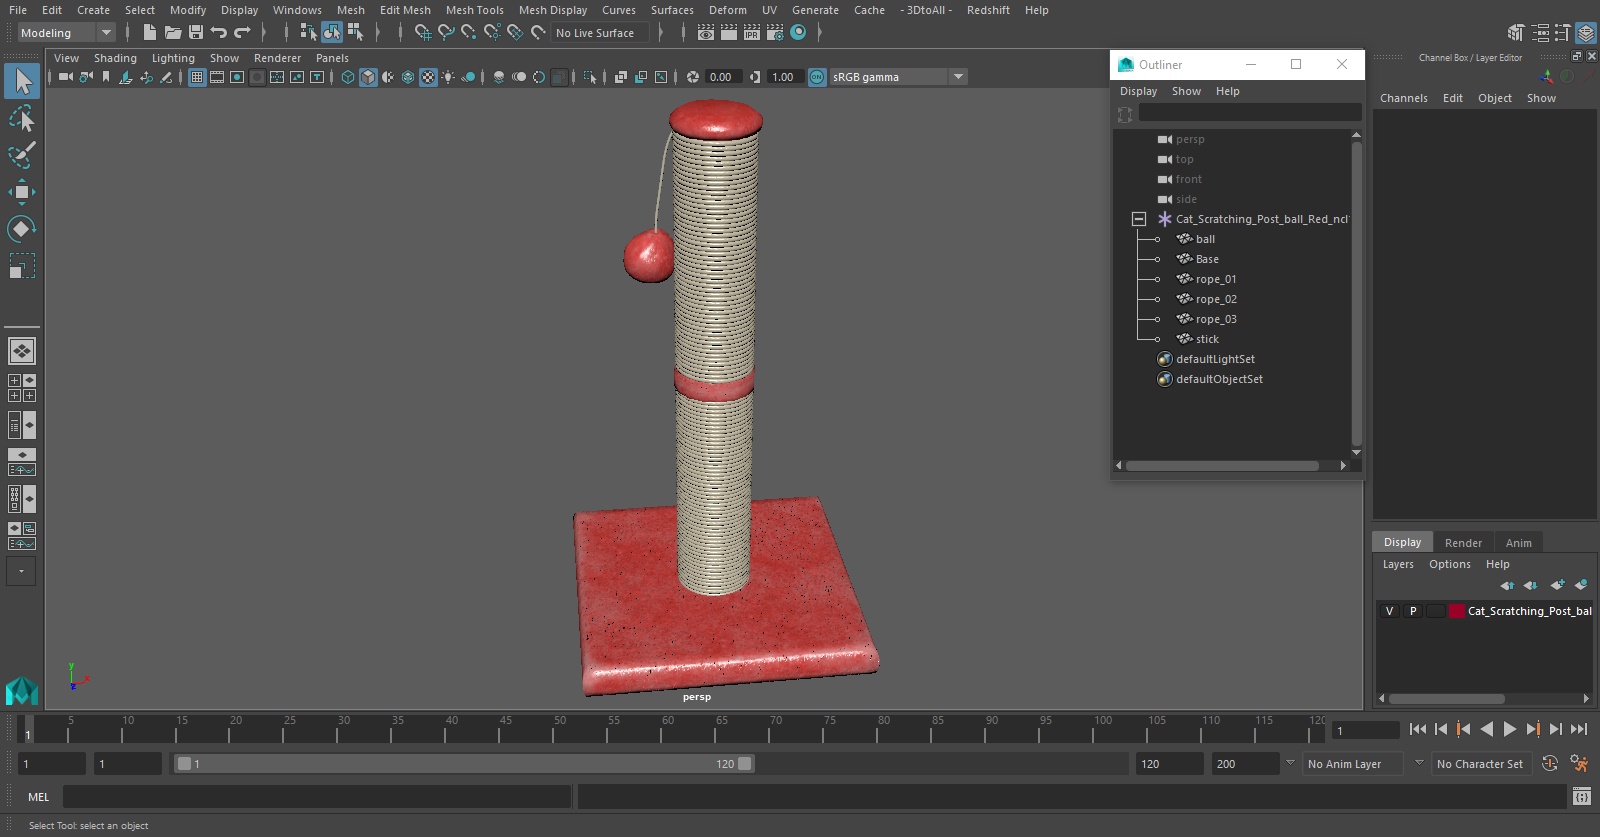
Task: Enable select by object type
Action: click(332, 33)
